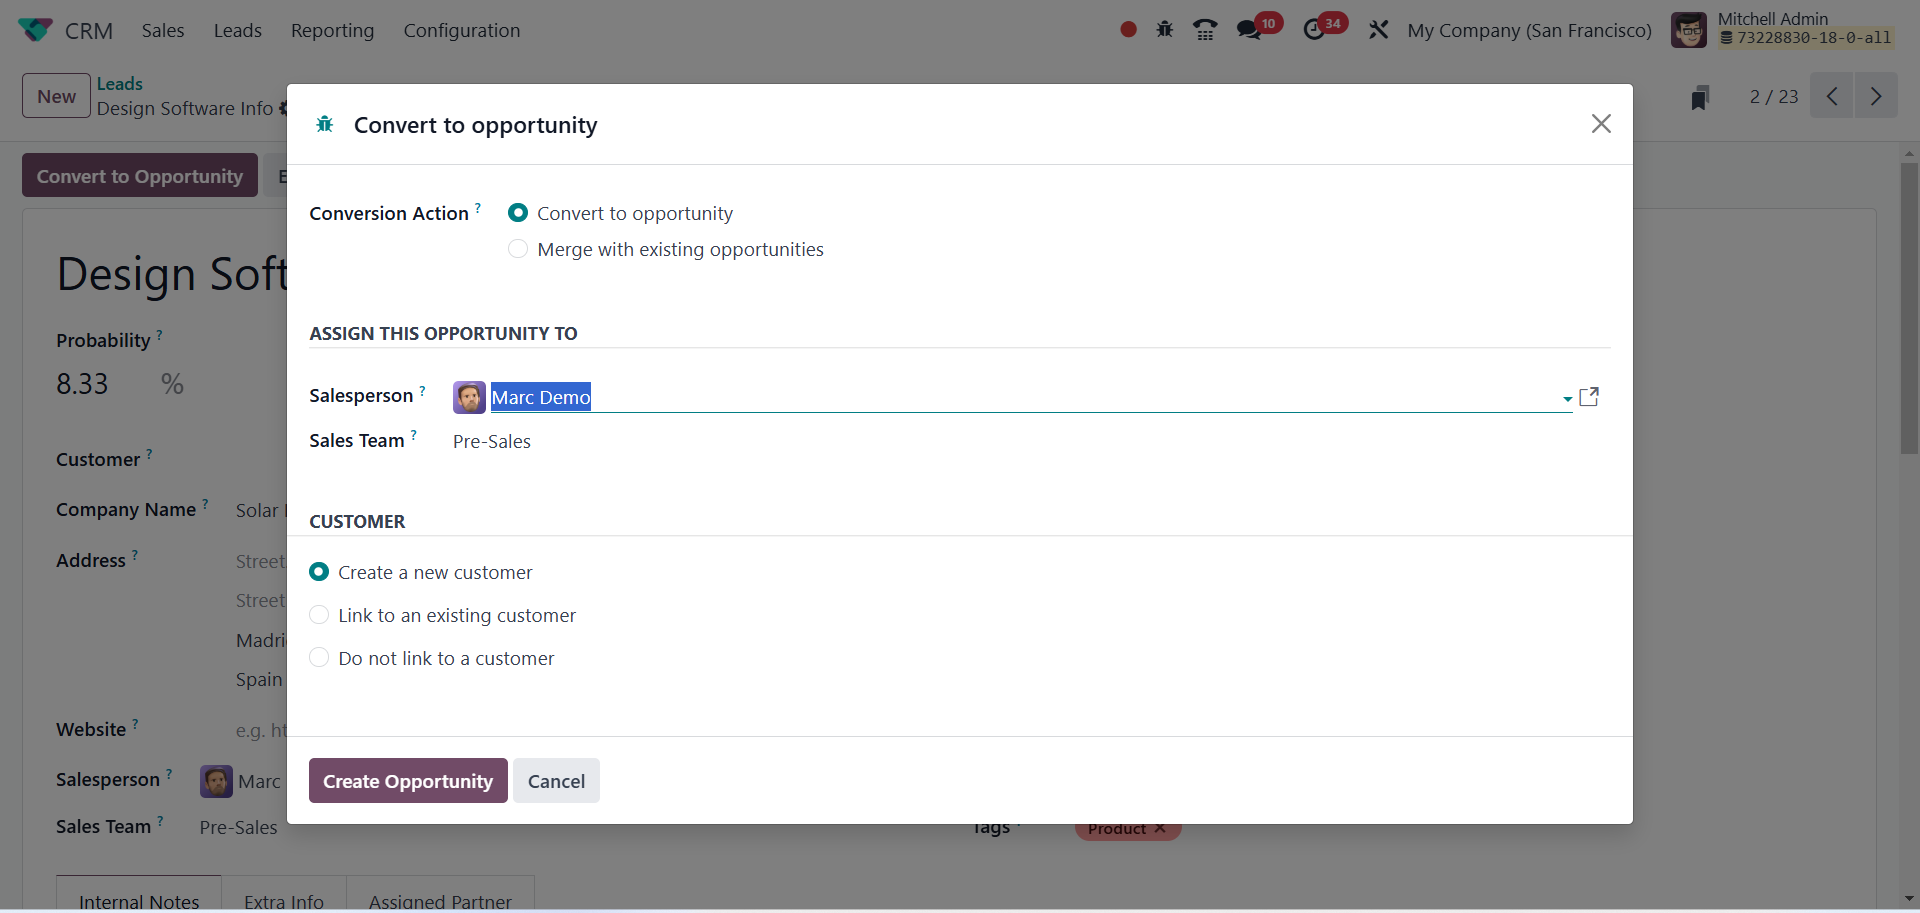Click the Create Opportunity button
The width and height of the screenshot is (1920, 913).
pyautogui.click(x=408, y=781)
